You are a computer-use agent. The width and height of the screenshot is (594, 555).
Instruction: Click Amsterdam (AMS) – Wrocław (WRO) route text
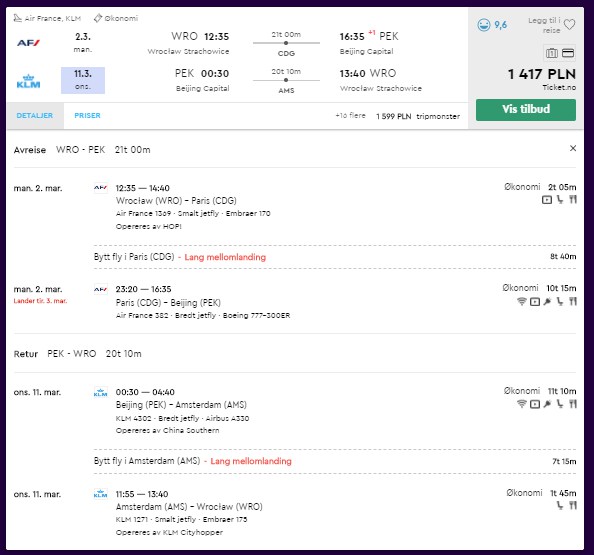[189, 507]
